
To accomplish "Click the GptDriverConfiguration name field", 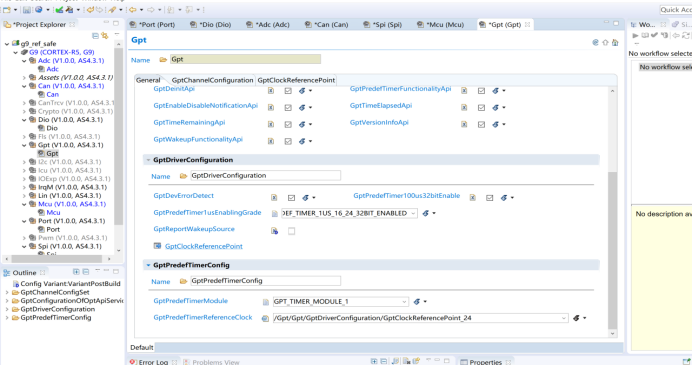I will [265, 175].
